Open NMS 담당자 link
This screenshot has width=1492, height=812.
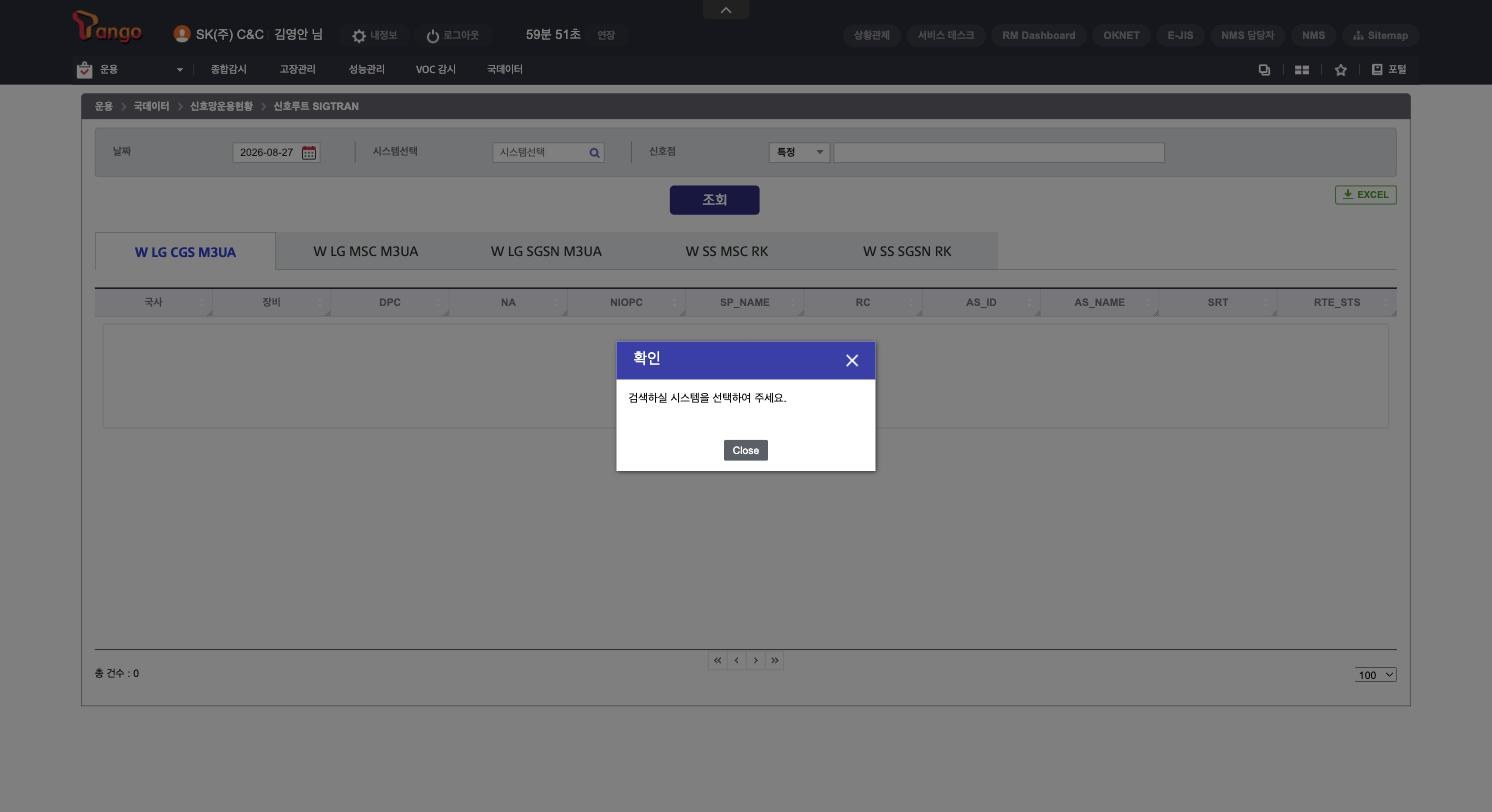pos(1247,35)
